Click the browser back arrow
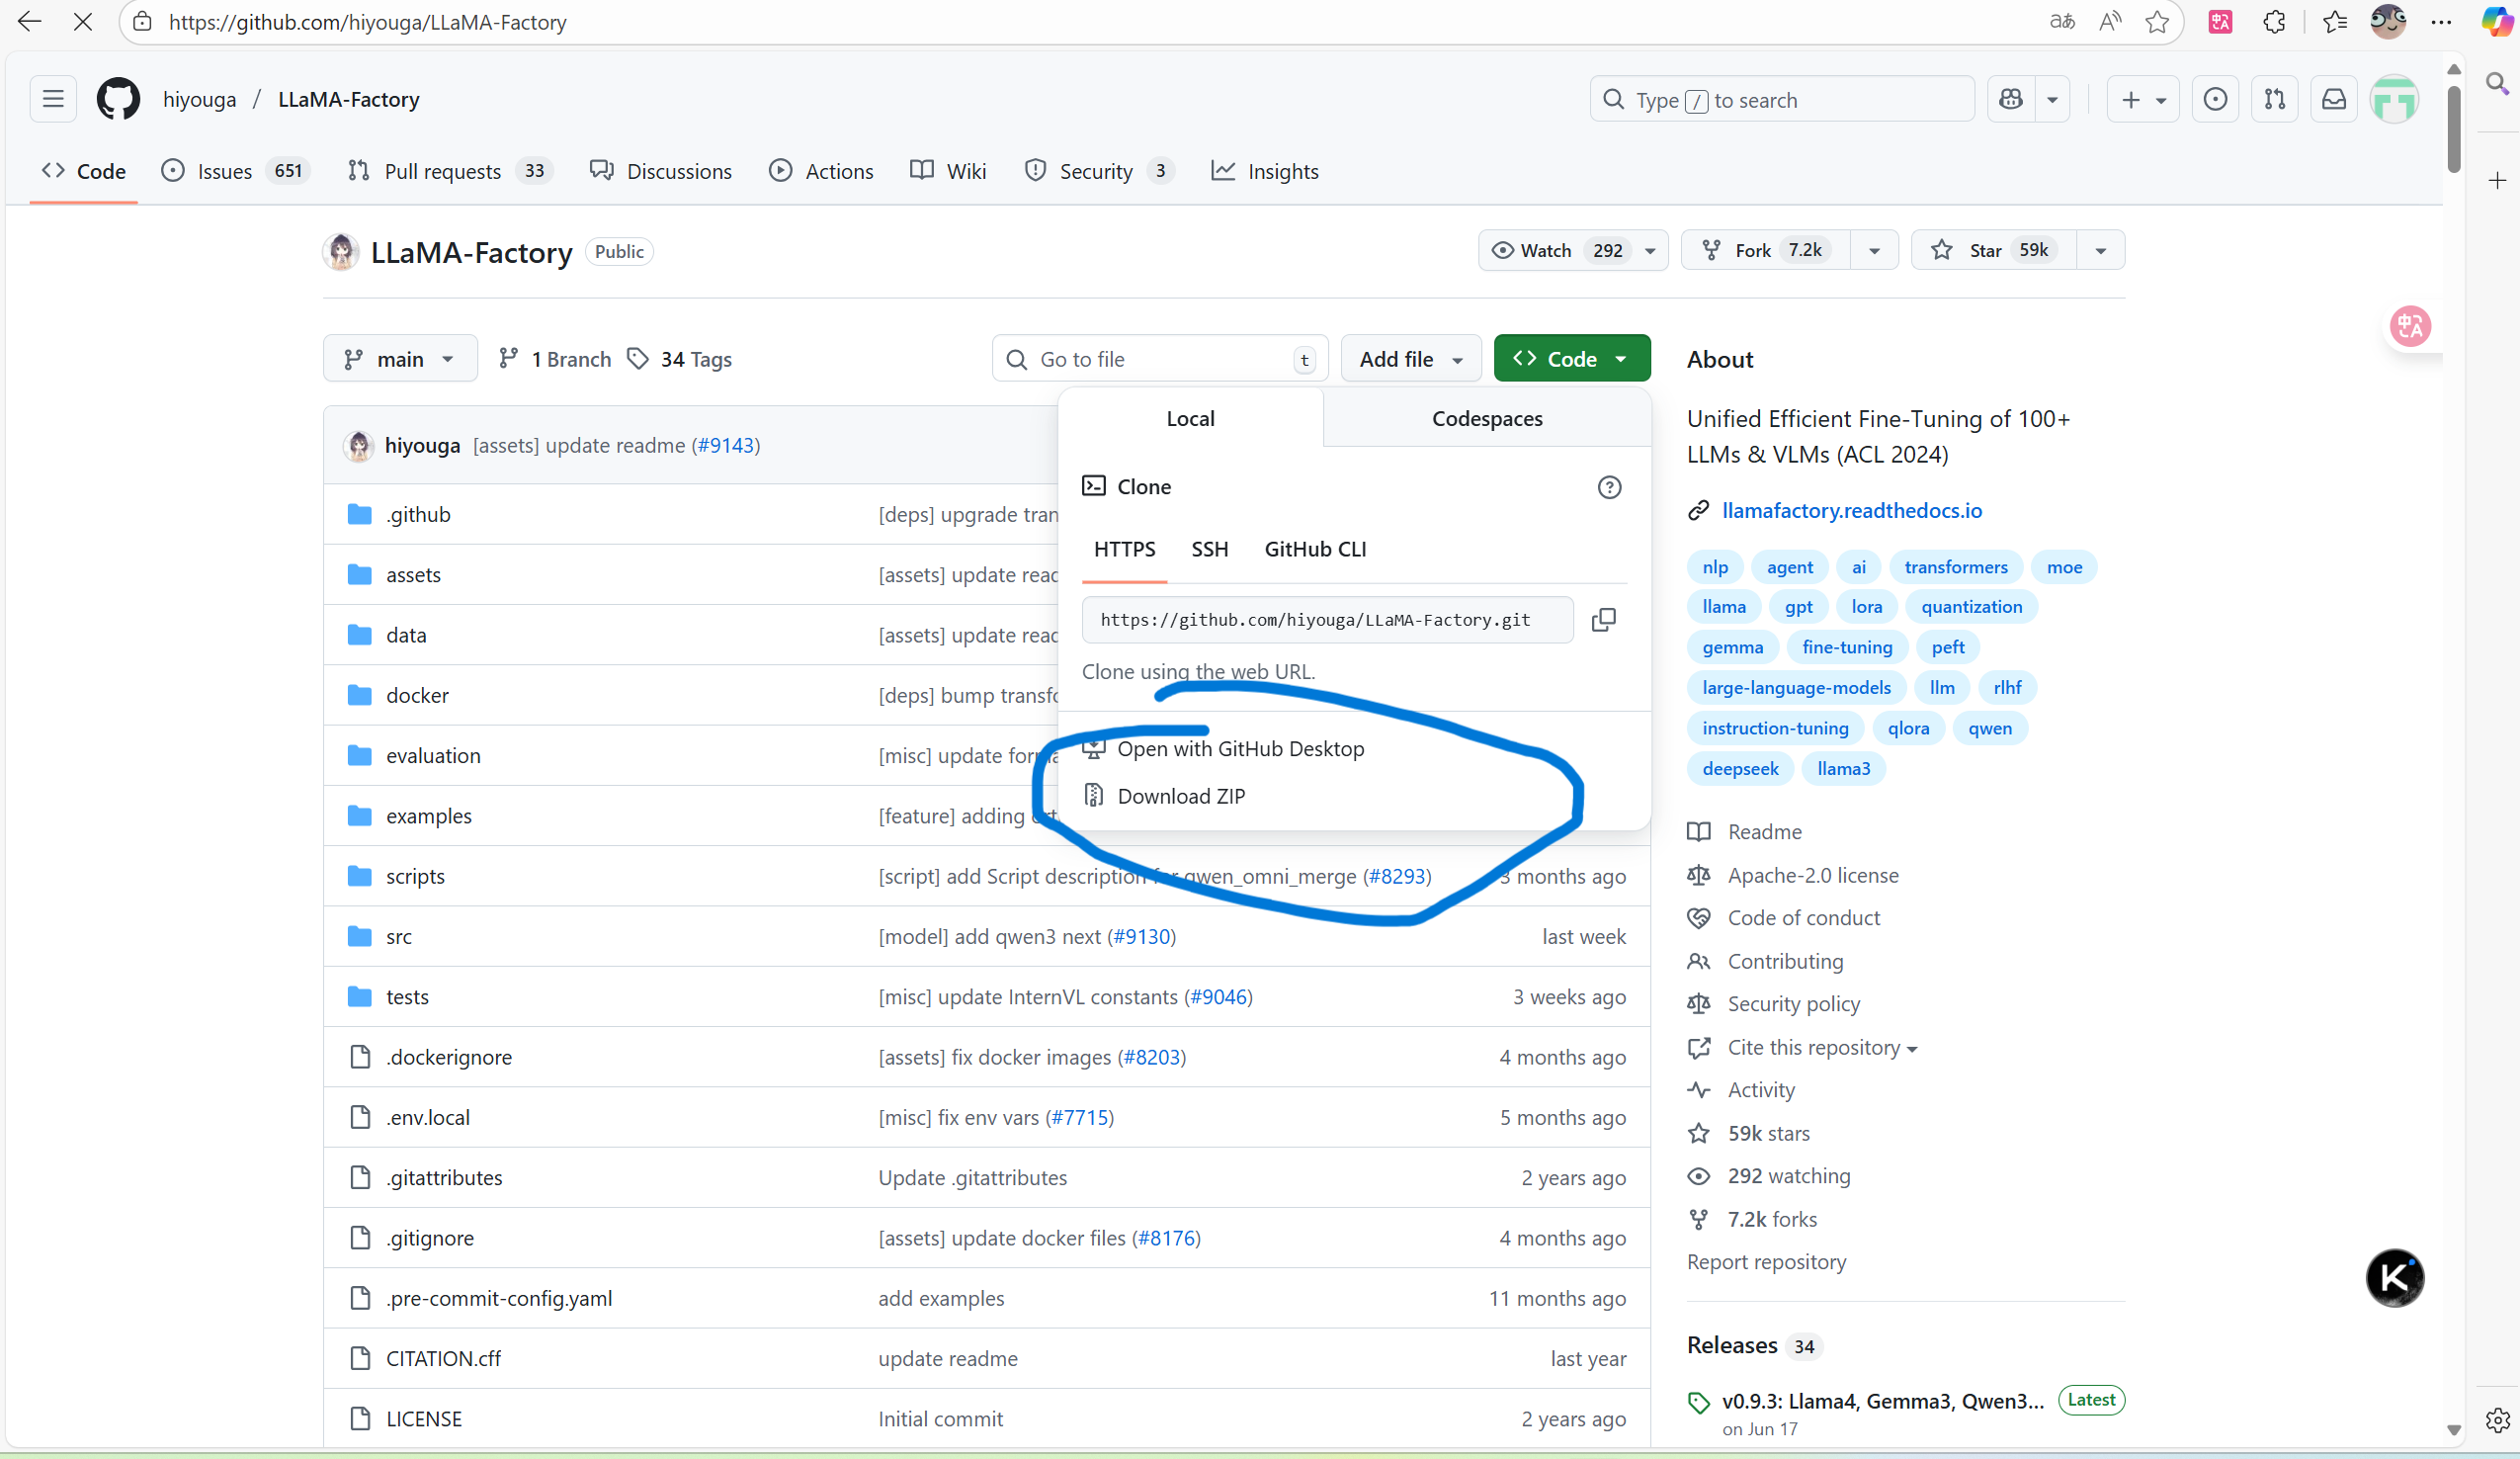Viewport: 2520px width, 1459px height. 29,21
